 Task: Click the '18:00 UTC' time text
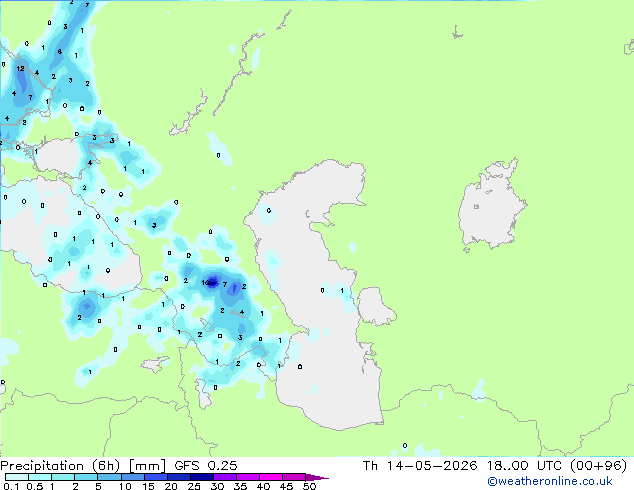[524, 466]
